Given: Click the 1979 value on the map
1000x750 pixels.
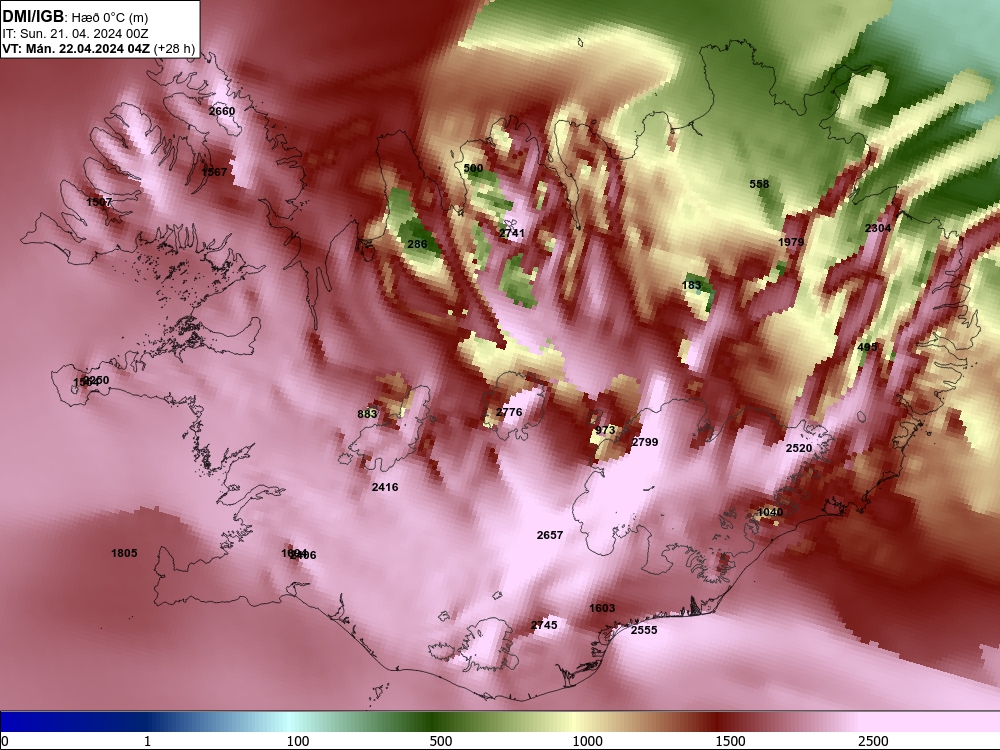Looking at the screenshot, I should 791,242.
